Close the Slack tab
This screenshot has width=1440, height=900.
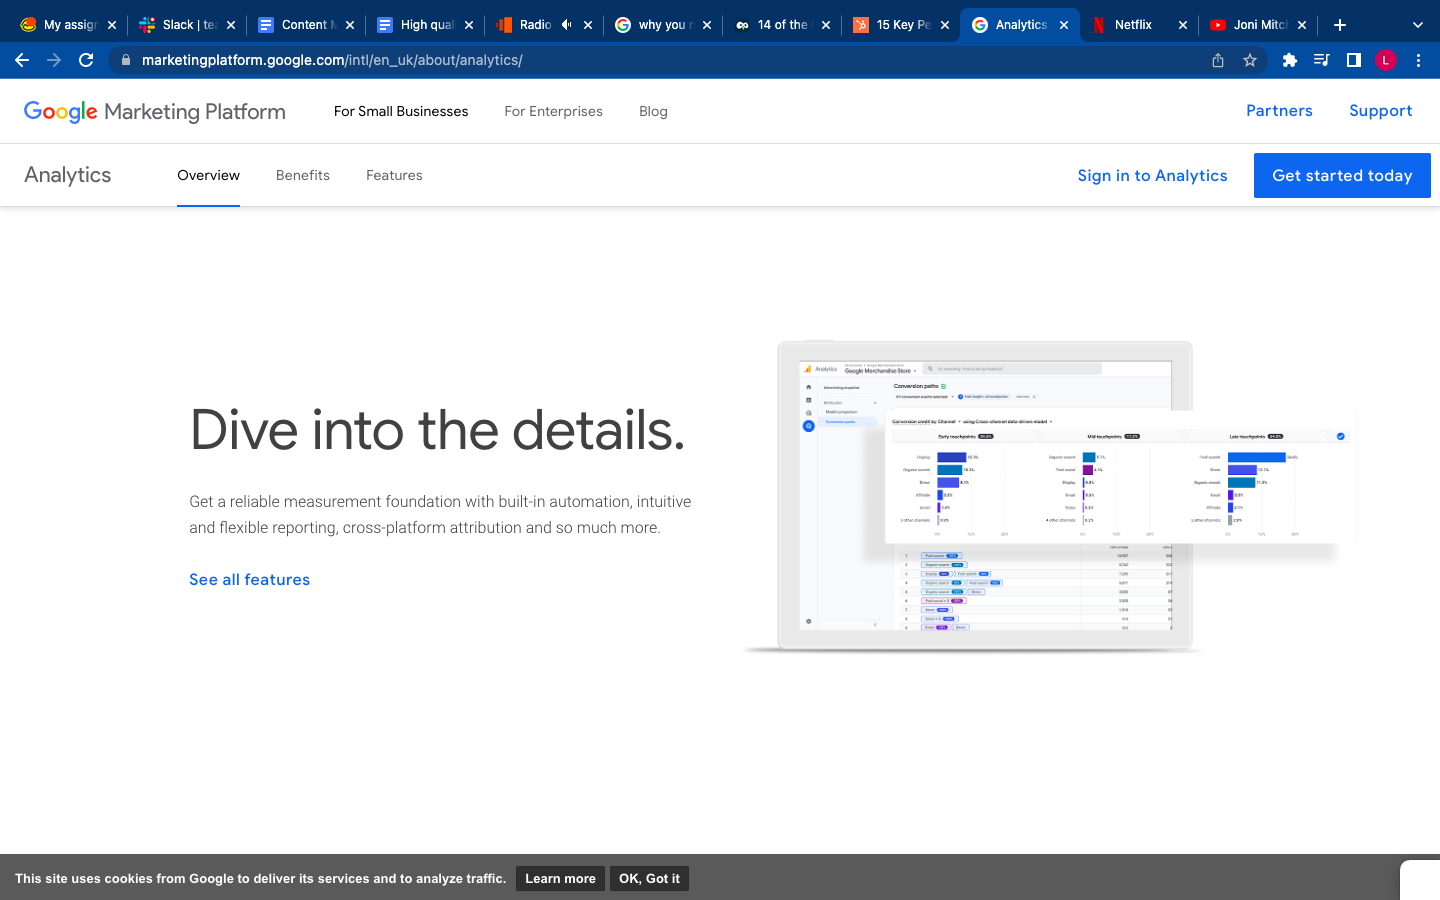click(x=231, y=25)
